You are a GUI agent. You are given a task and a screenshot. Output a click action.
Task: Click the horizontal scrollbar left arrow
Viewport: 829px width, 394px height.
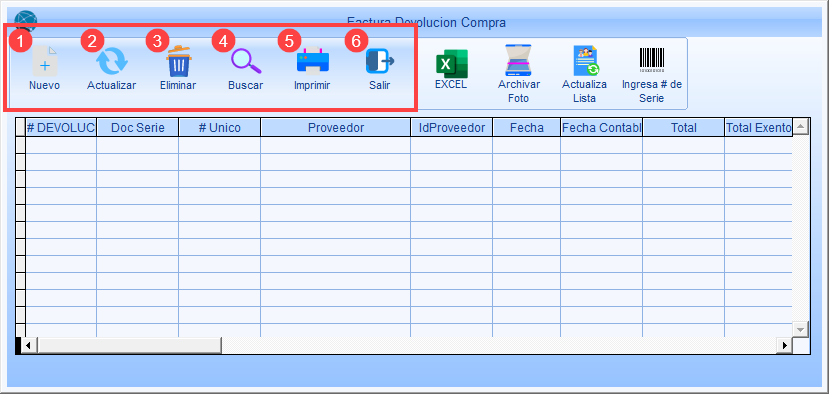pos(29,345)
